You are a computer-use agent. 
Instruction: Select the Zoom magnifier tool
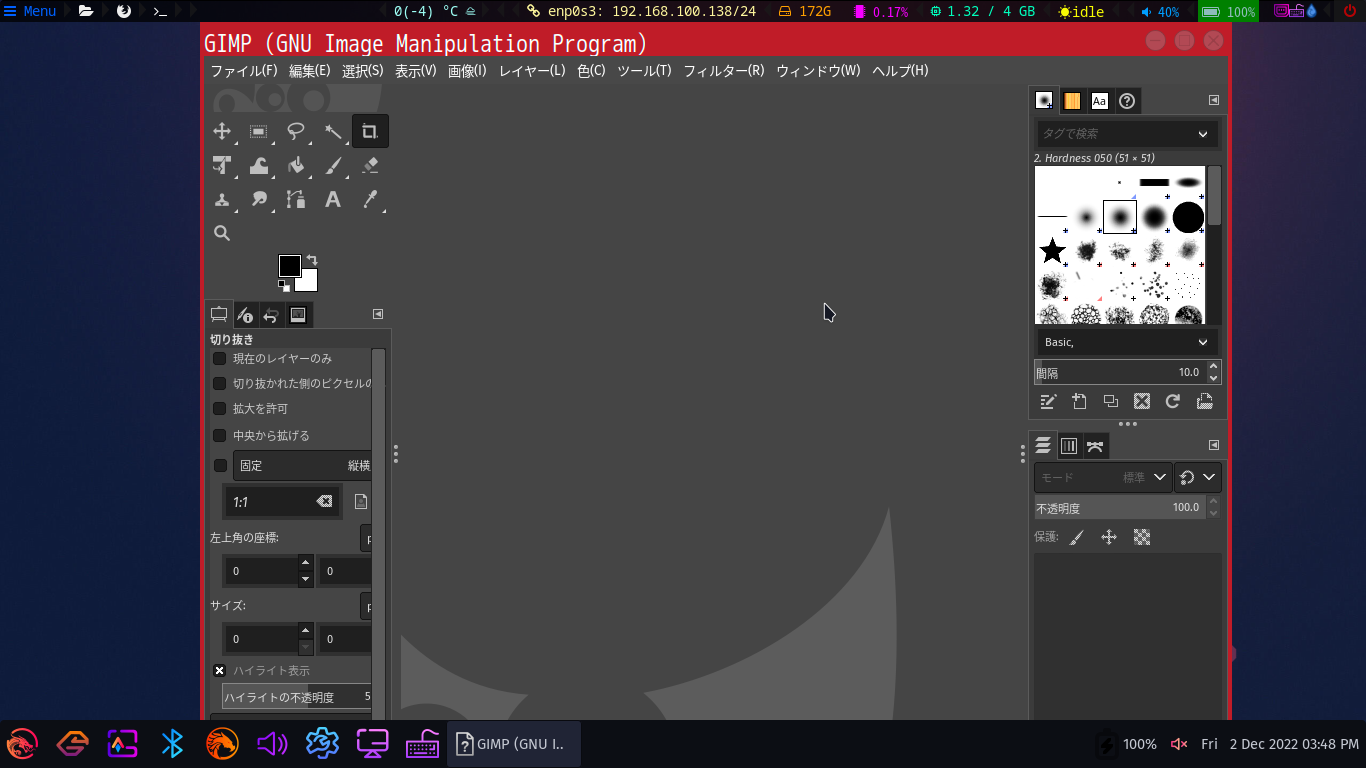pos(222,233)
